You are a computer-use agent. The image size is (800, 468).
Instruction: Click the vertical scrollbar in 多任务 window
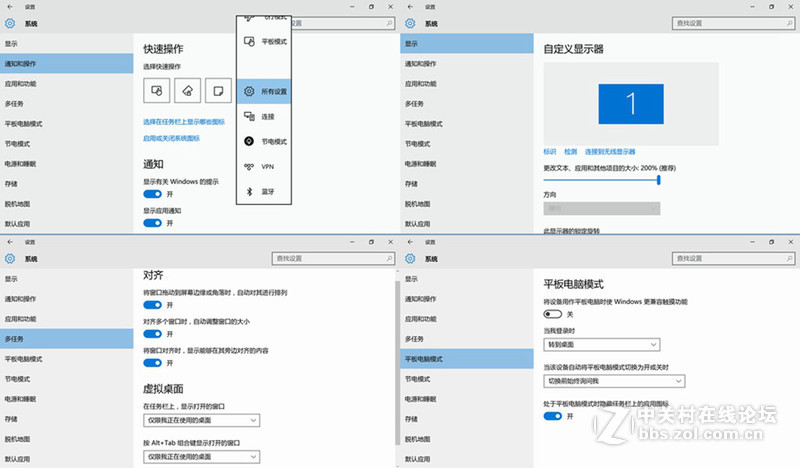pyautogui.click(x=397, y=362)
